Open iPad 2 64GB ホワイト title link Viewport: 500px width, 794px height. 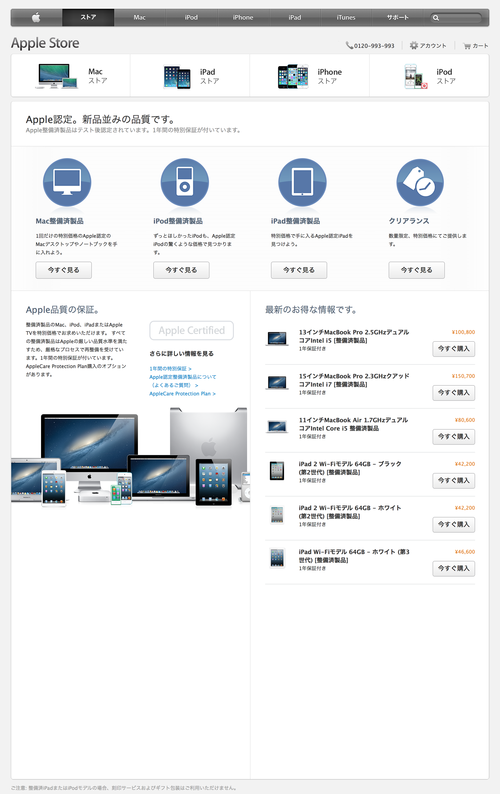tap(350, 512)
